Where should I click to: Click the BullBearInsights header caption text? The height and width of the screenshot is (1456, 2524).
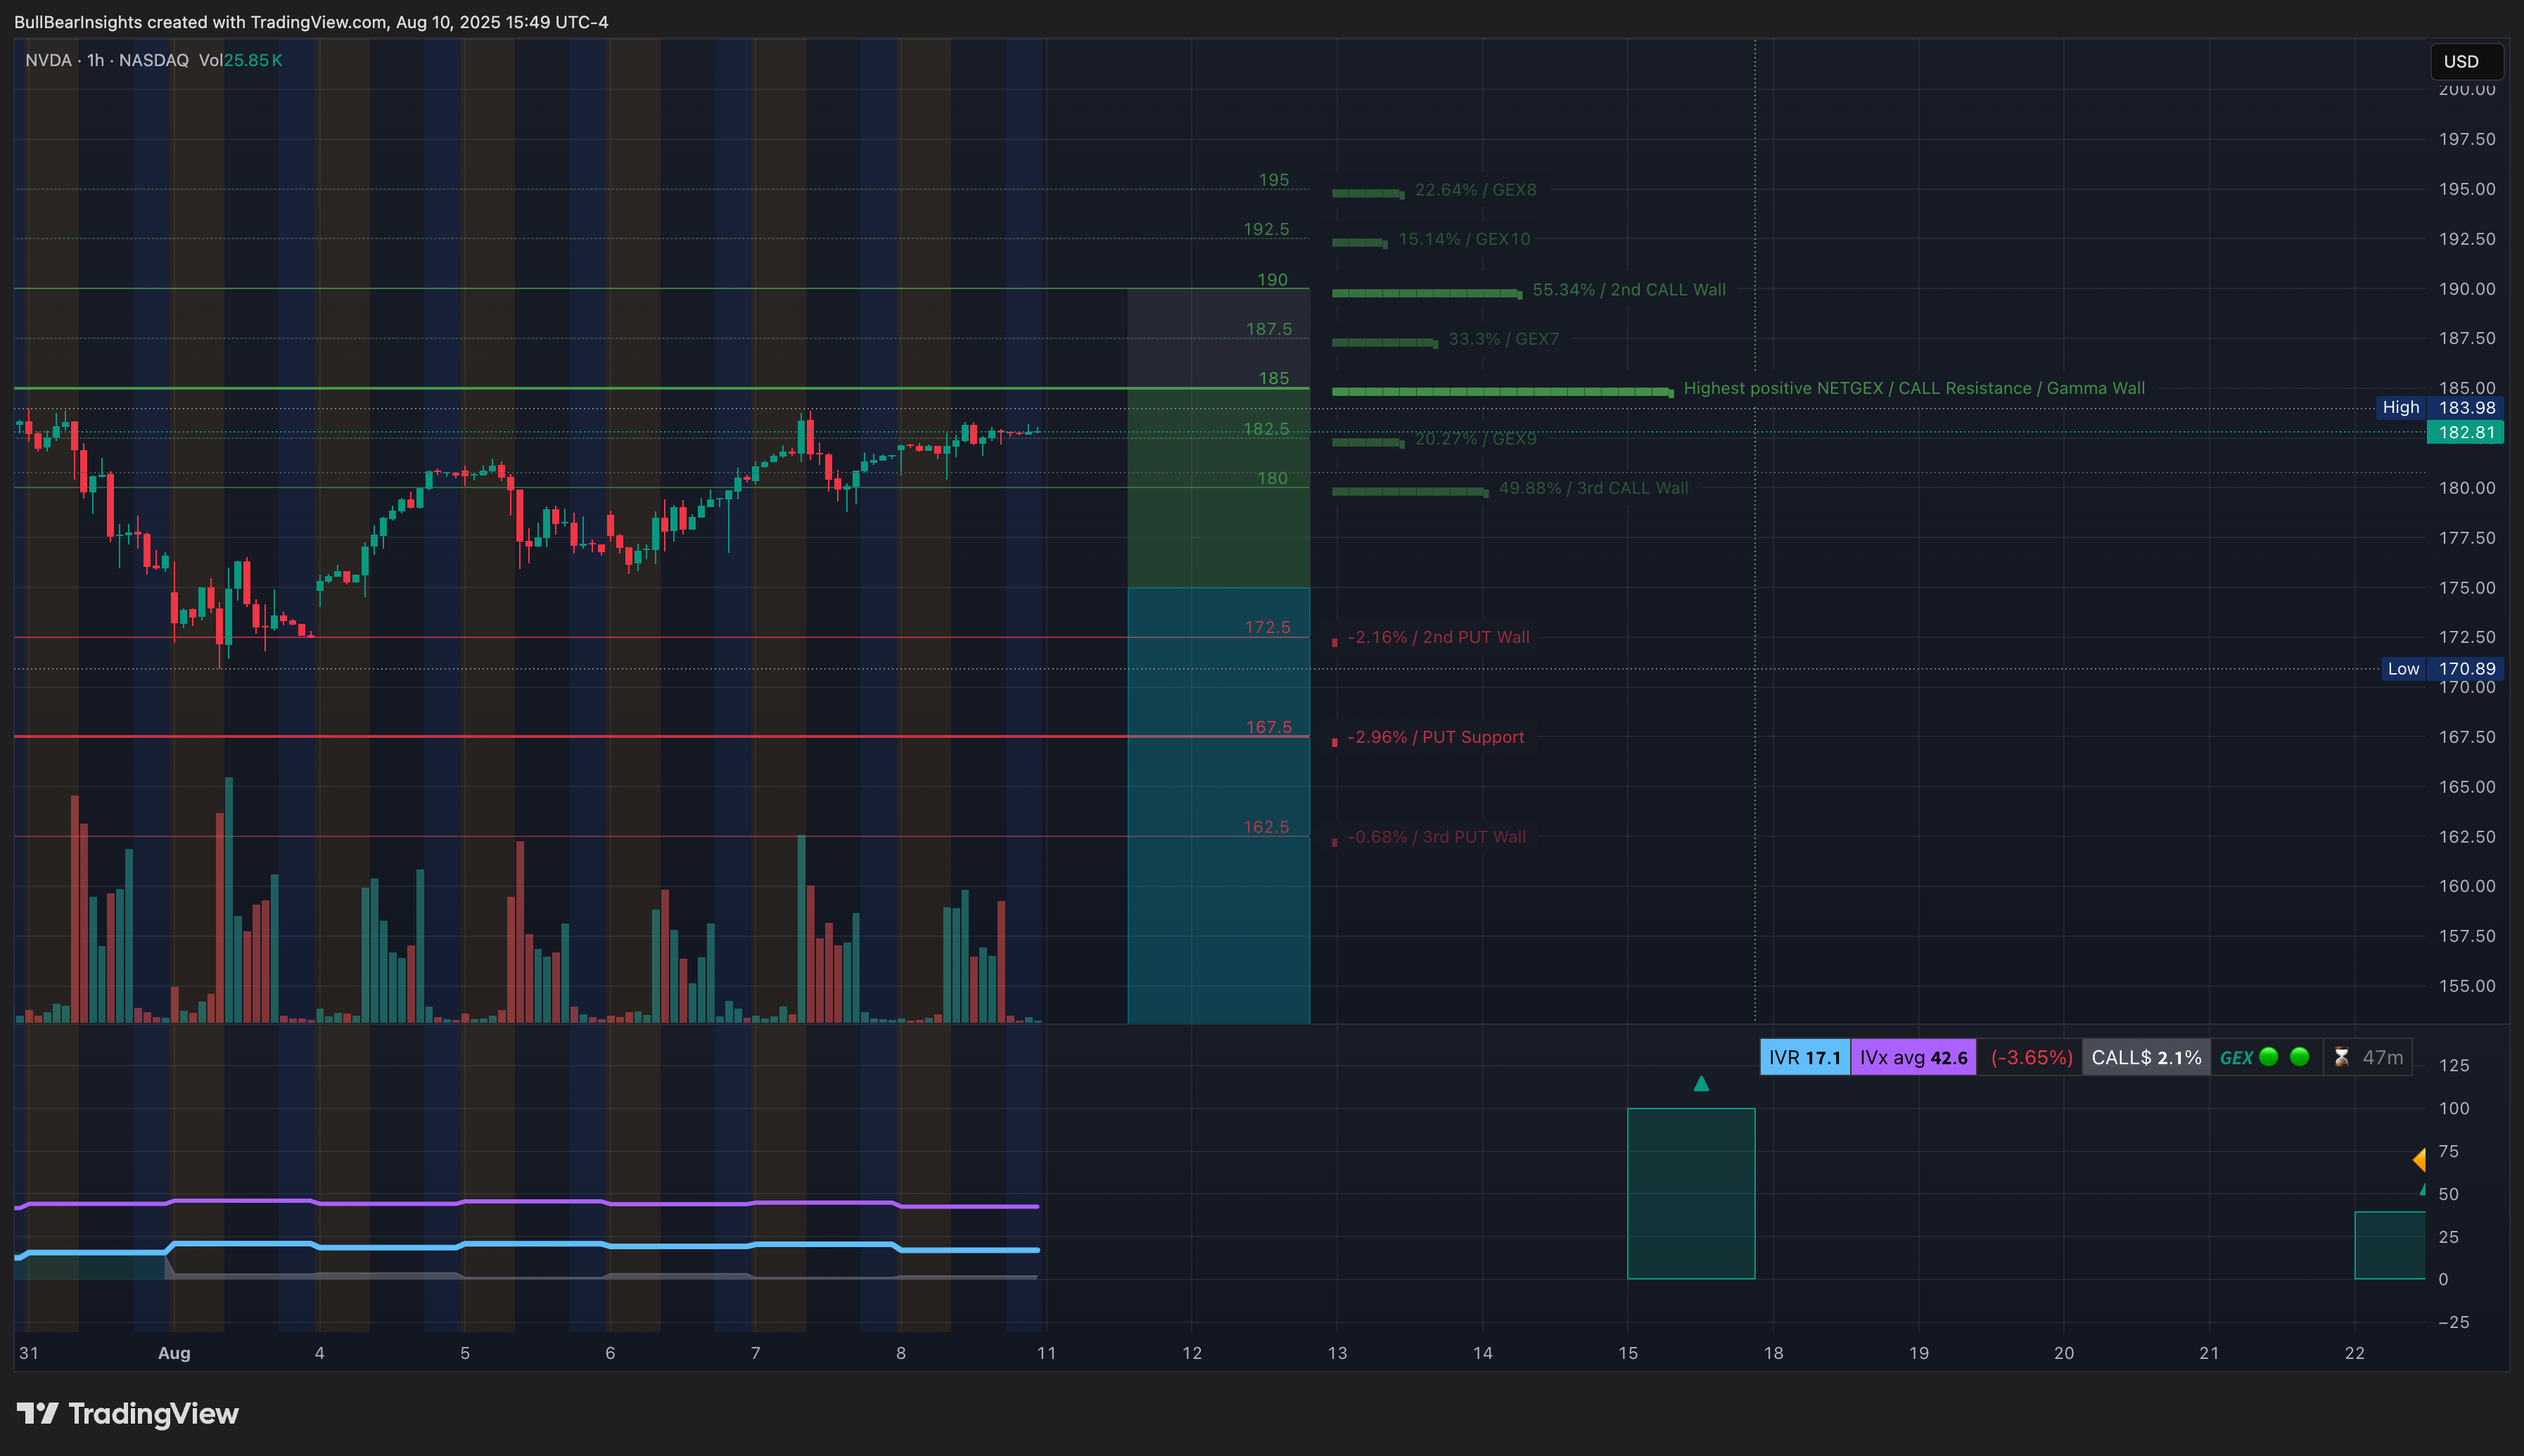point(311,22)
